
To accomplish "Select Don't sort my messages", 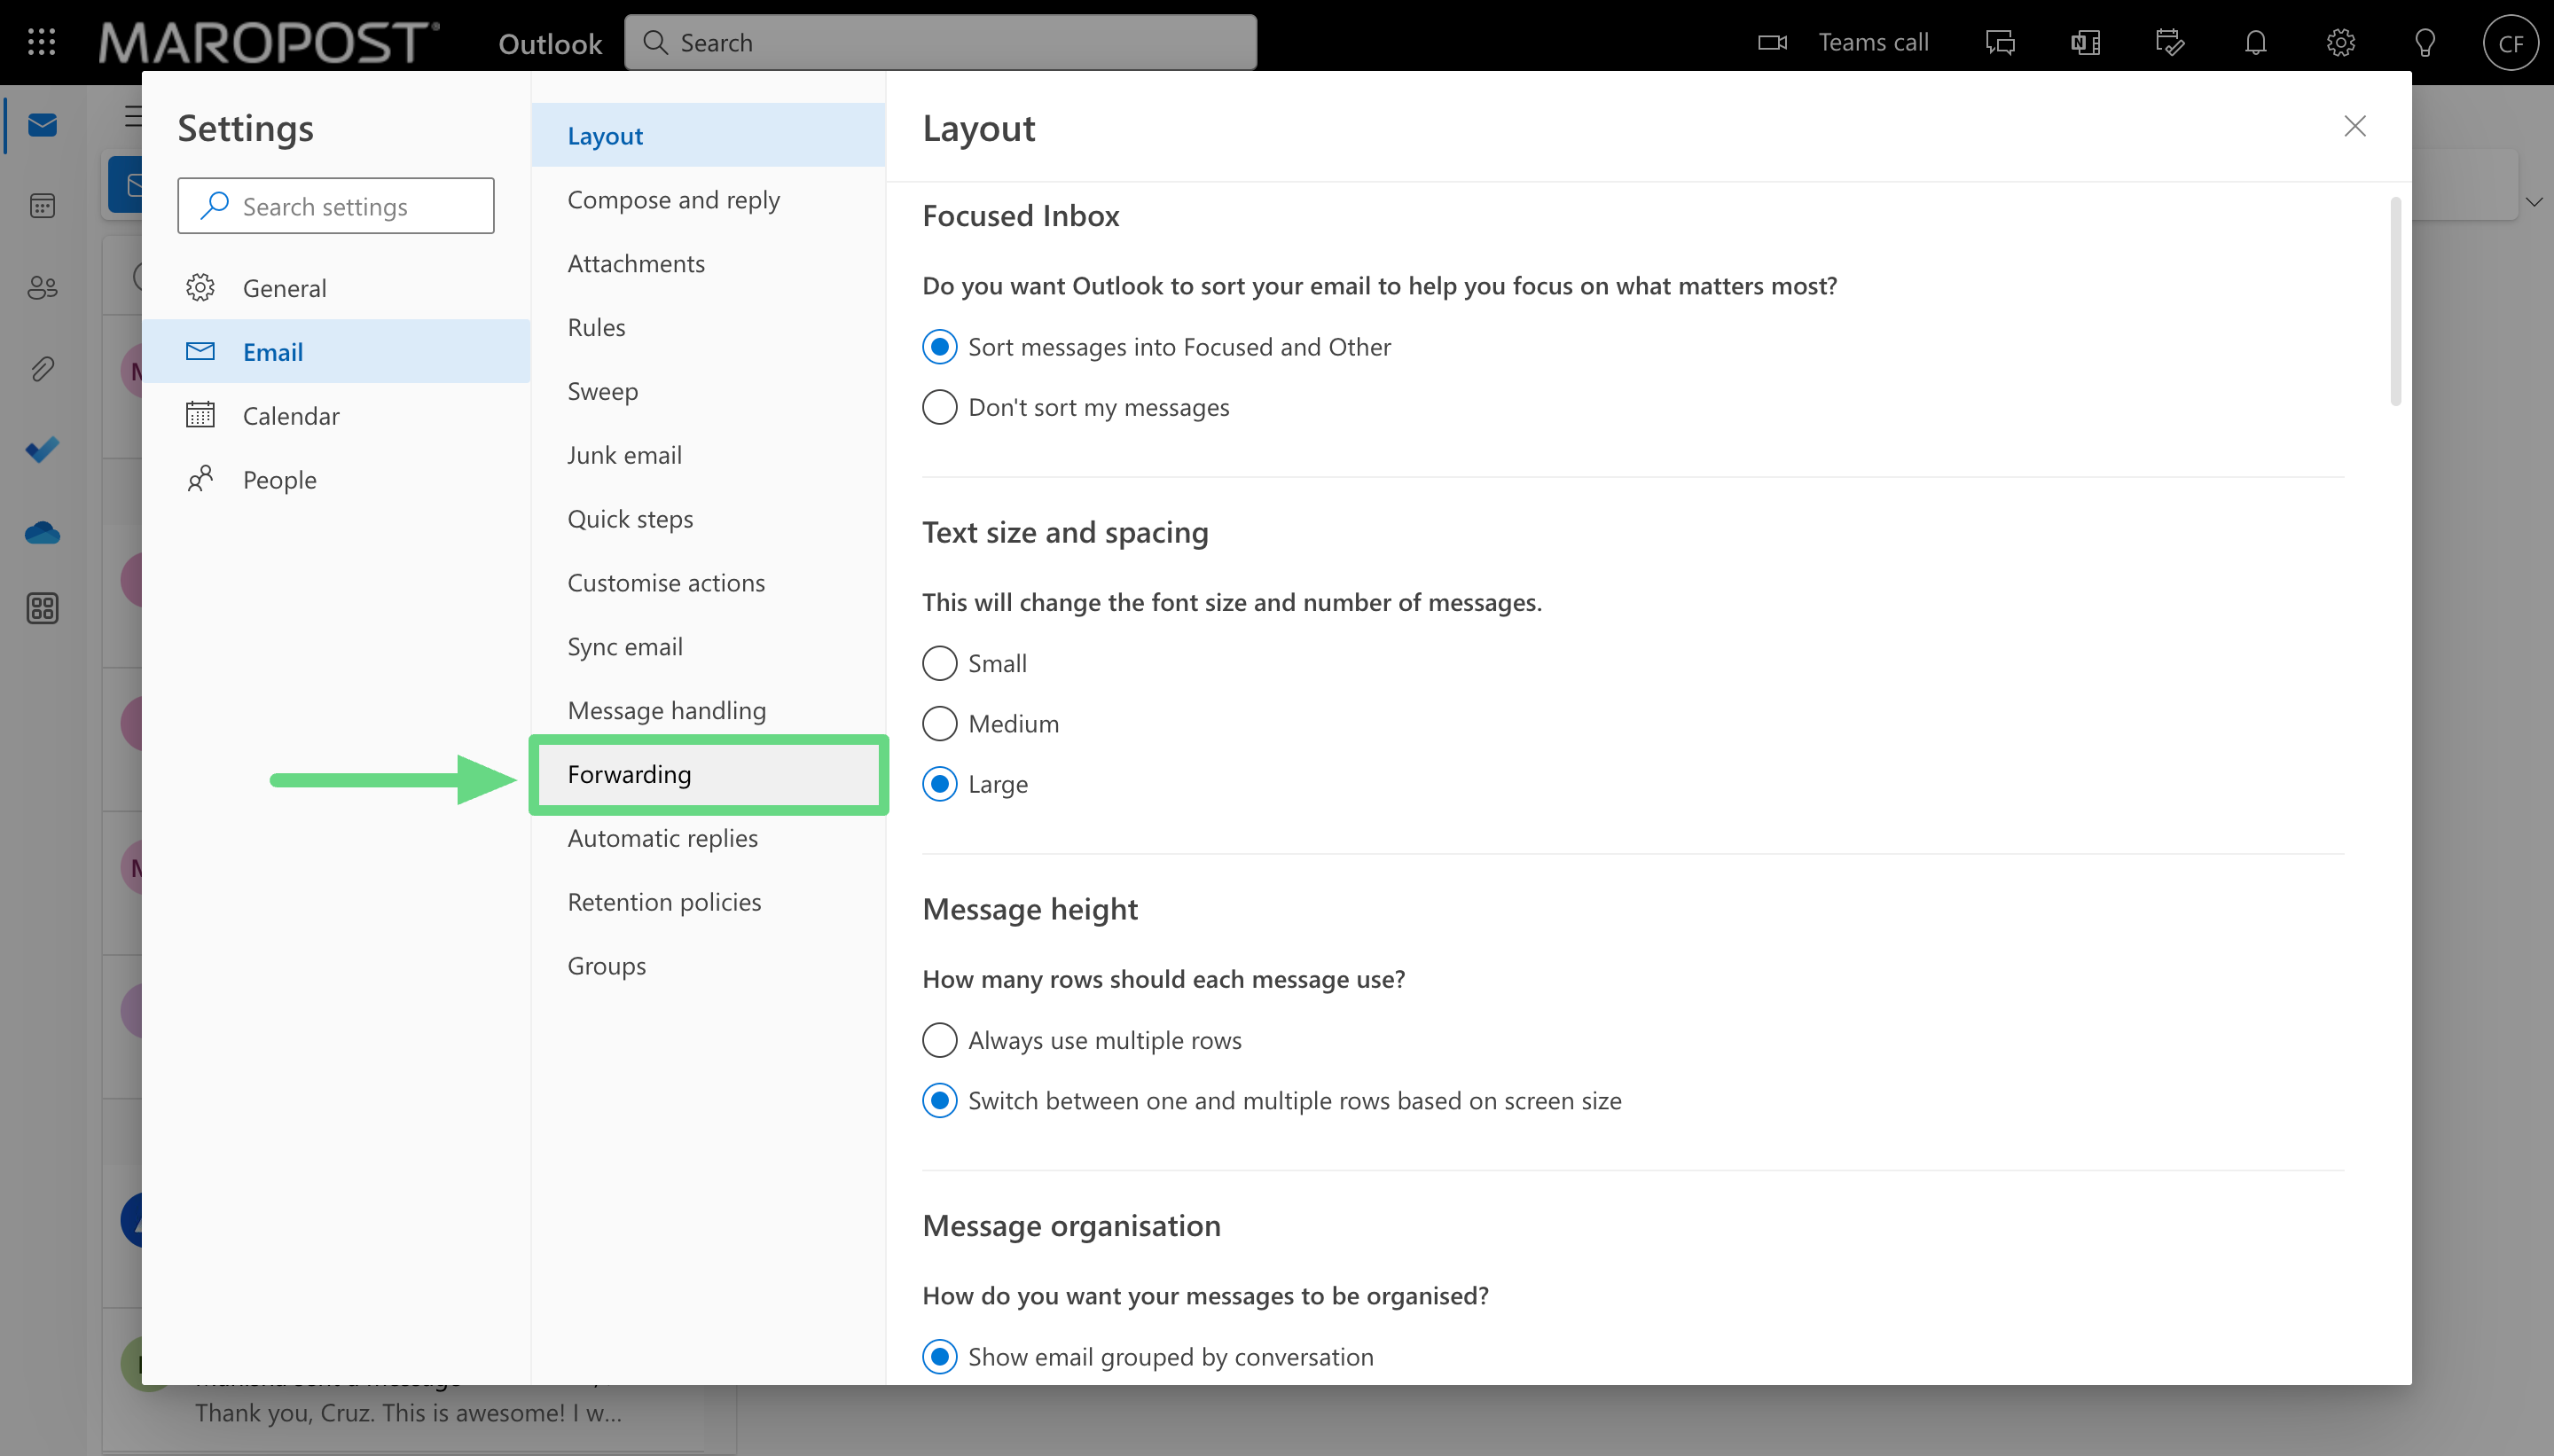I will 940,407.
